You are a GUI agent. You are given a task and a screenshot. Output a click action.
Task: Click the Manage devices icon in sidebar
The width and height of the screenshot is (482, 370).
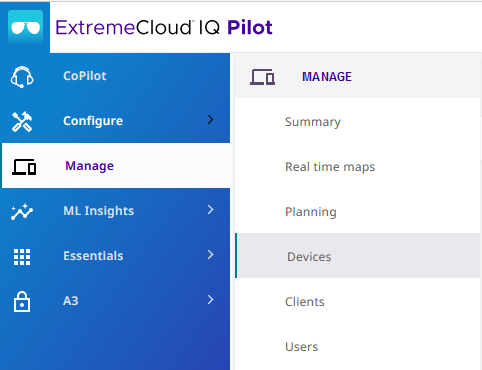(x=24, y=167)
